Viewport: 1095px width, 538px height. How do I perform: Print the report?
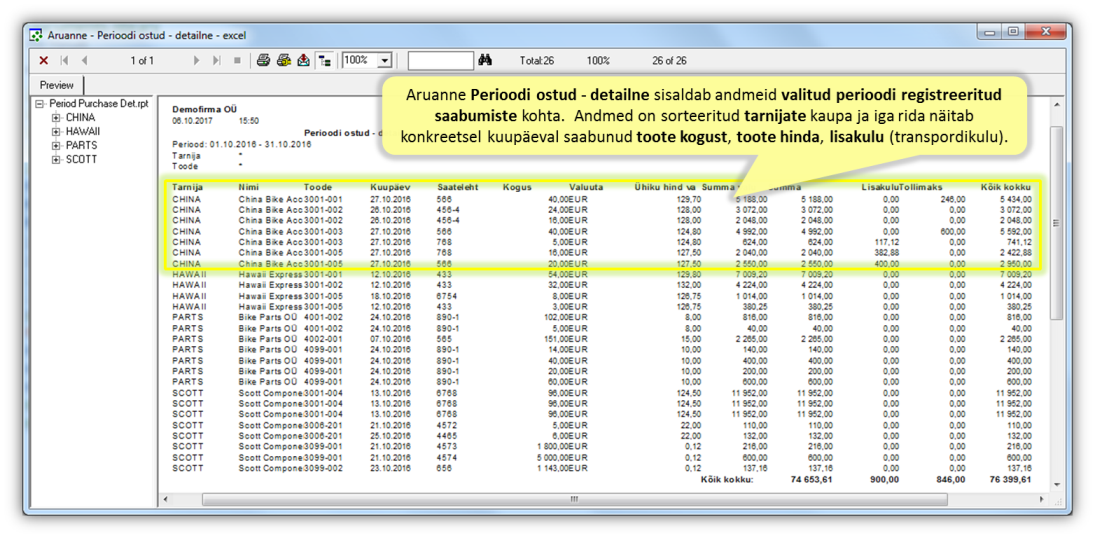pyautogui.click(x=263, y=61)
